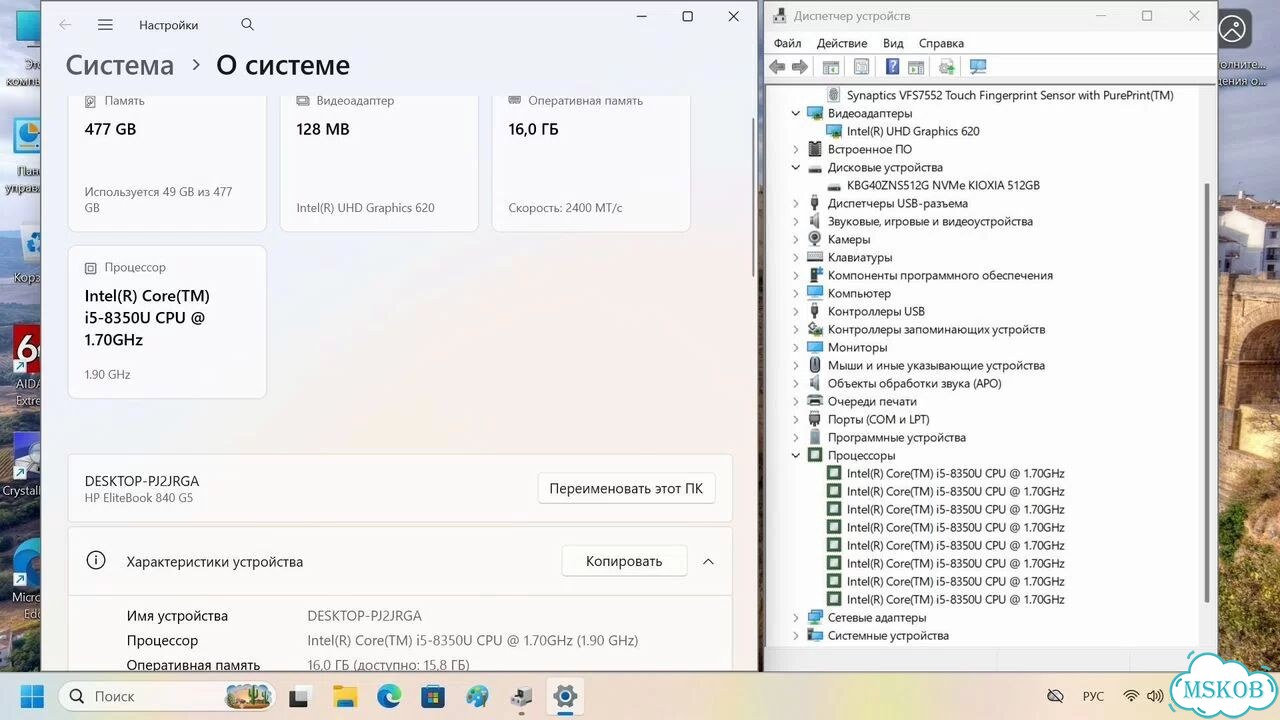Open Вид menu in Device Manager
This screenshot has height=720, width=1280.
[x=893, y=43]
